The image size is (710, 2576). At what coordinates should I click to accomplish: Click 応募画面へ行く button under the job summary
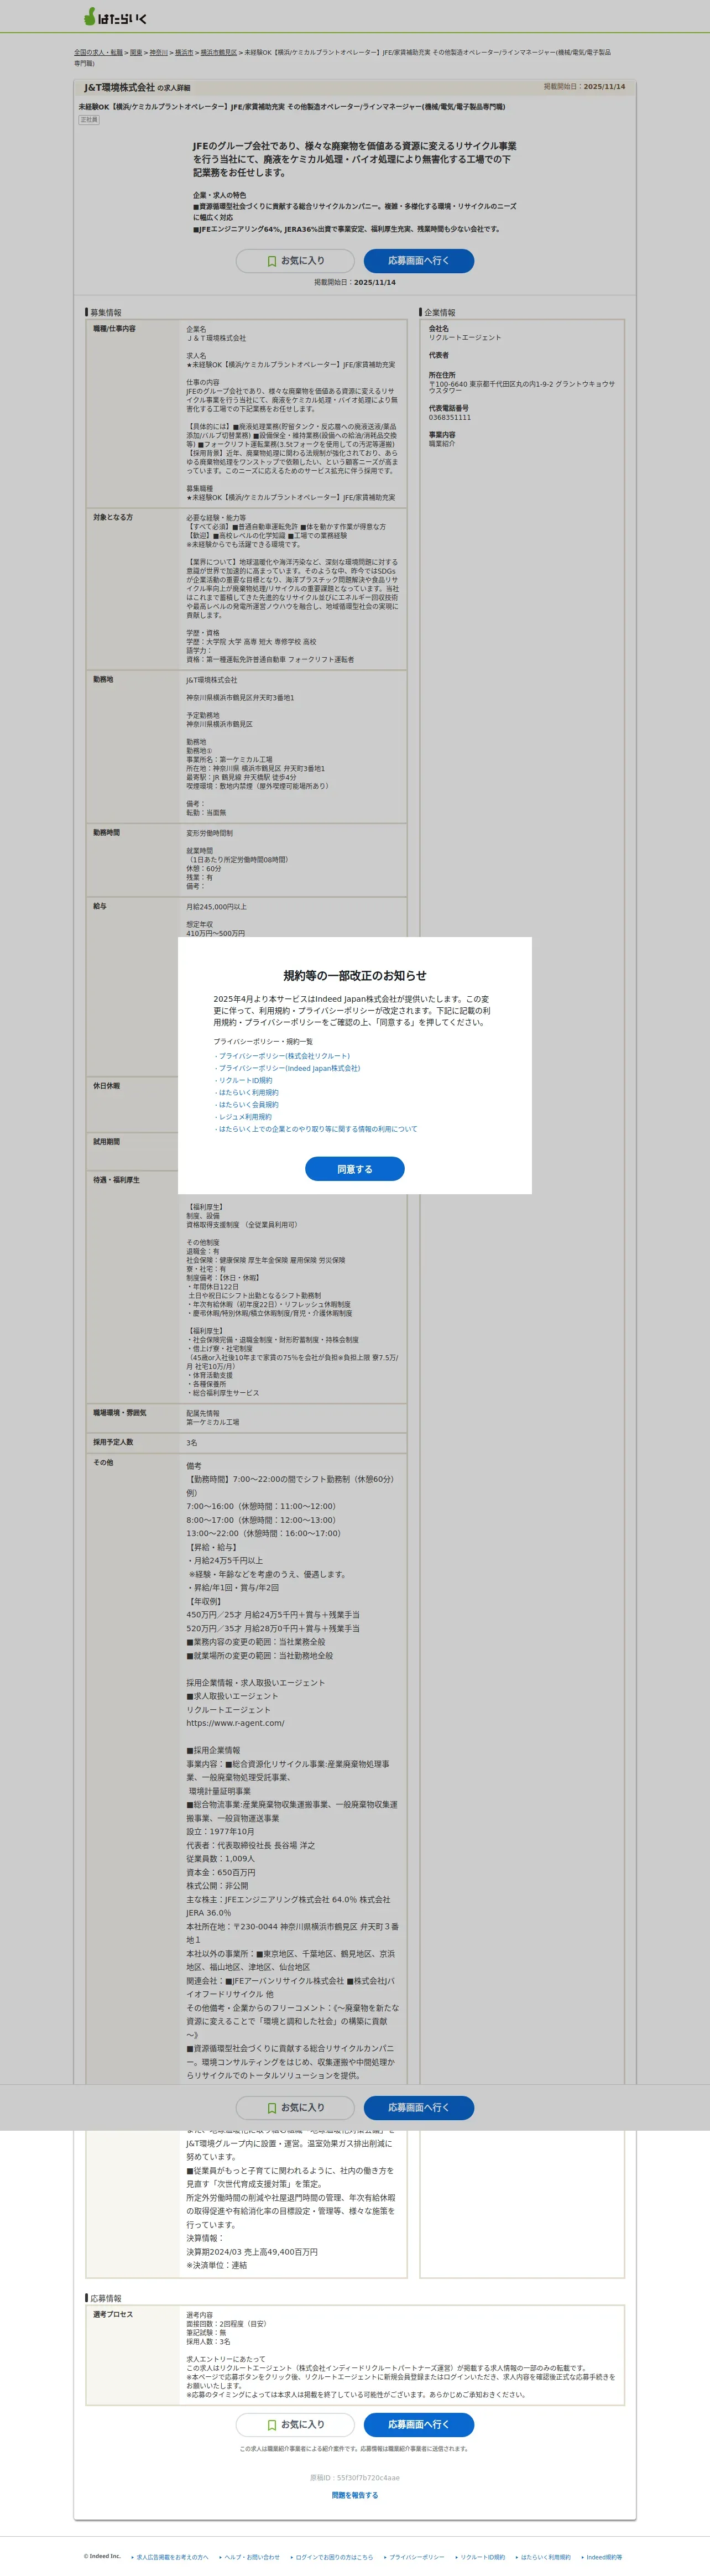pyautogui.click(x=419, y=261)
